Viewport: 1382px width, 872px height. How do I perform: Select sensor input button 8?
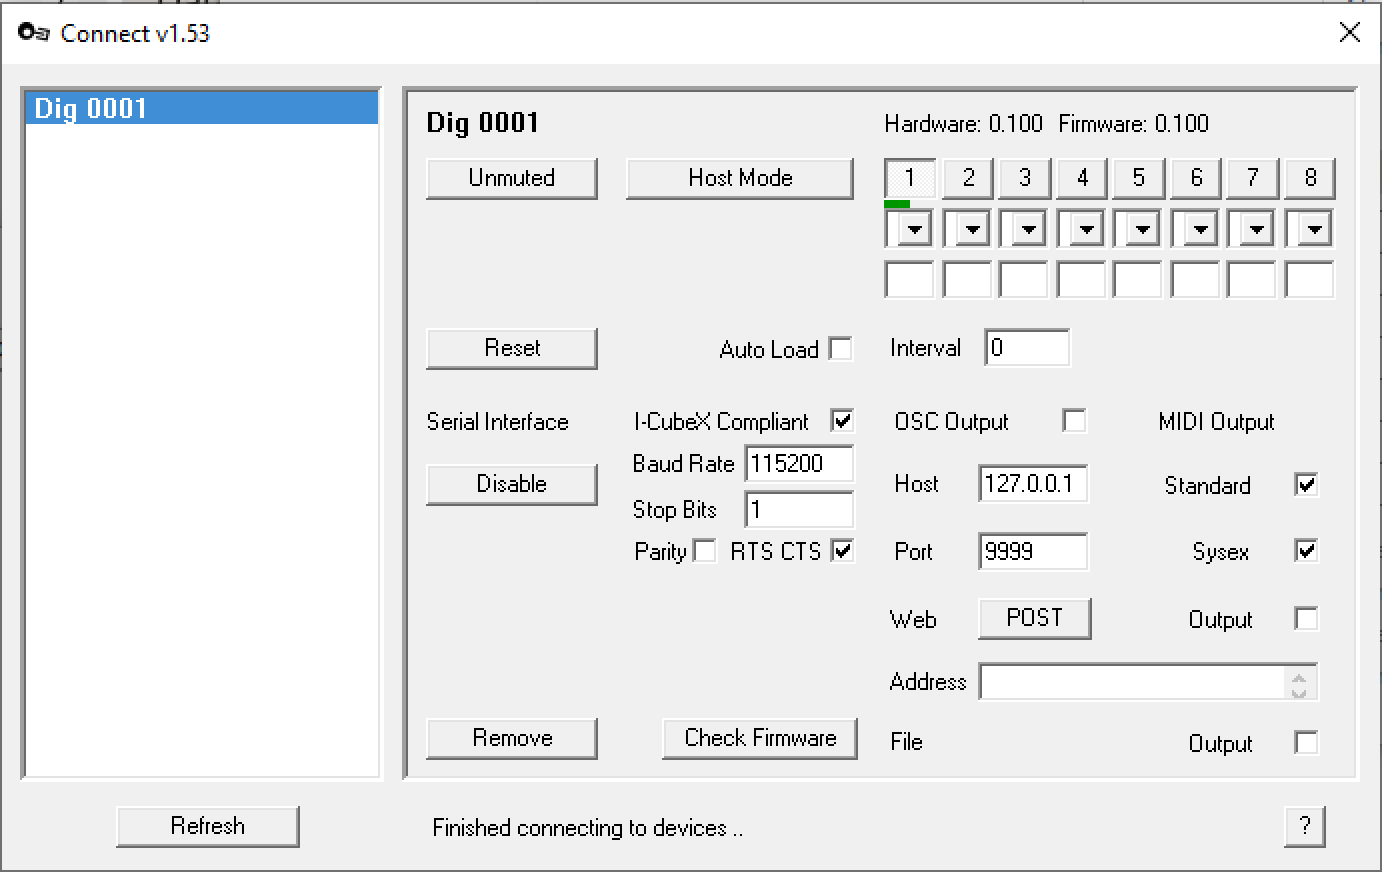click(1310, 178)
